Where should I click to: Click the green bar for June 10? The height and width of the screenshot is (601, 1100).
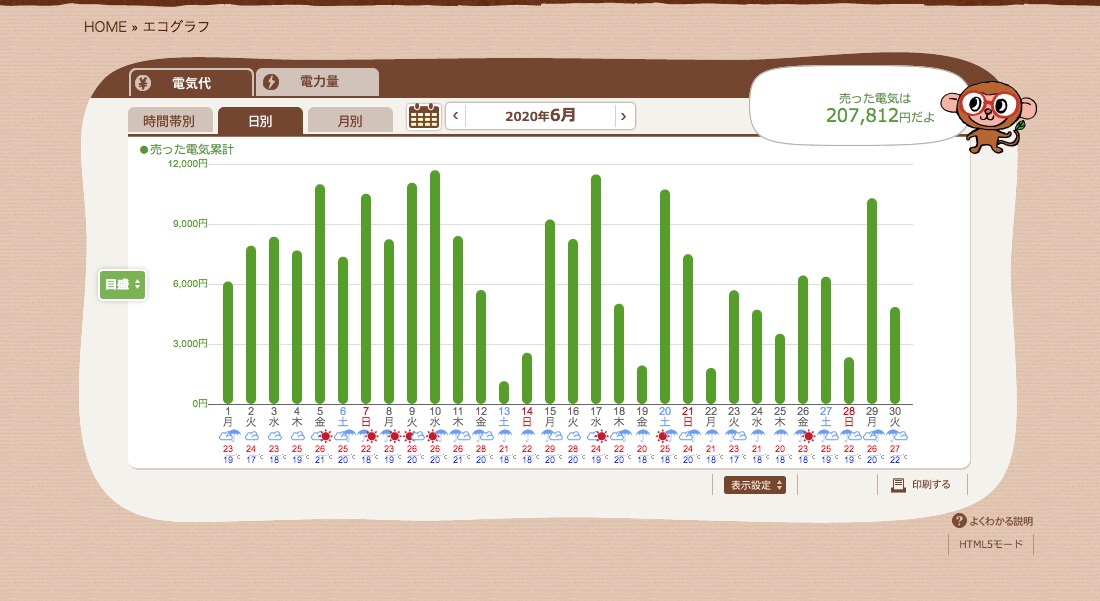pos(435,287)
